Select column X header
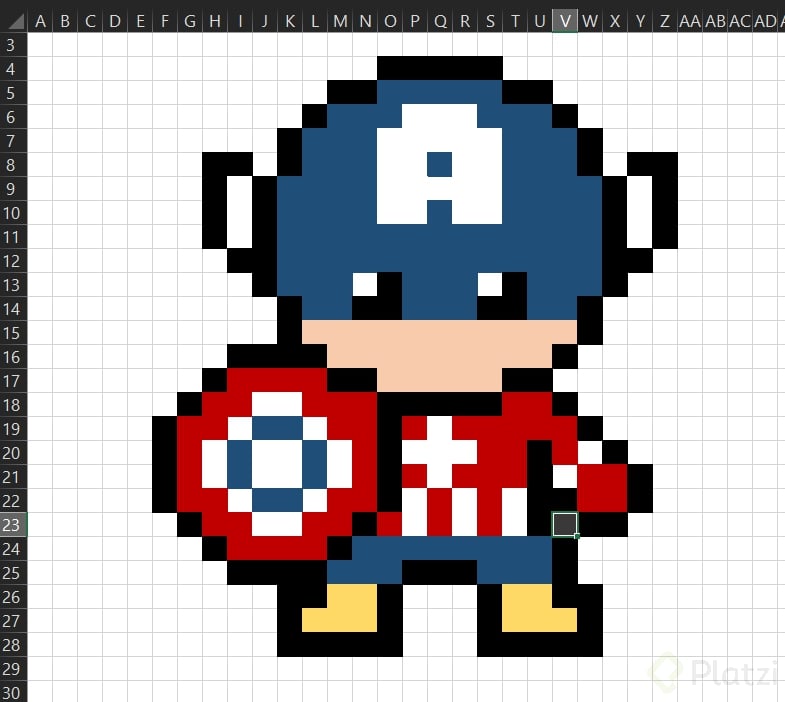Image resolution: width=785 pixels, height=702 pixels. 615,22
